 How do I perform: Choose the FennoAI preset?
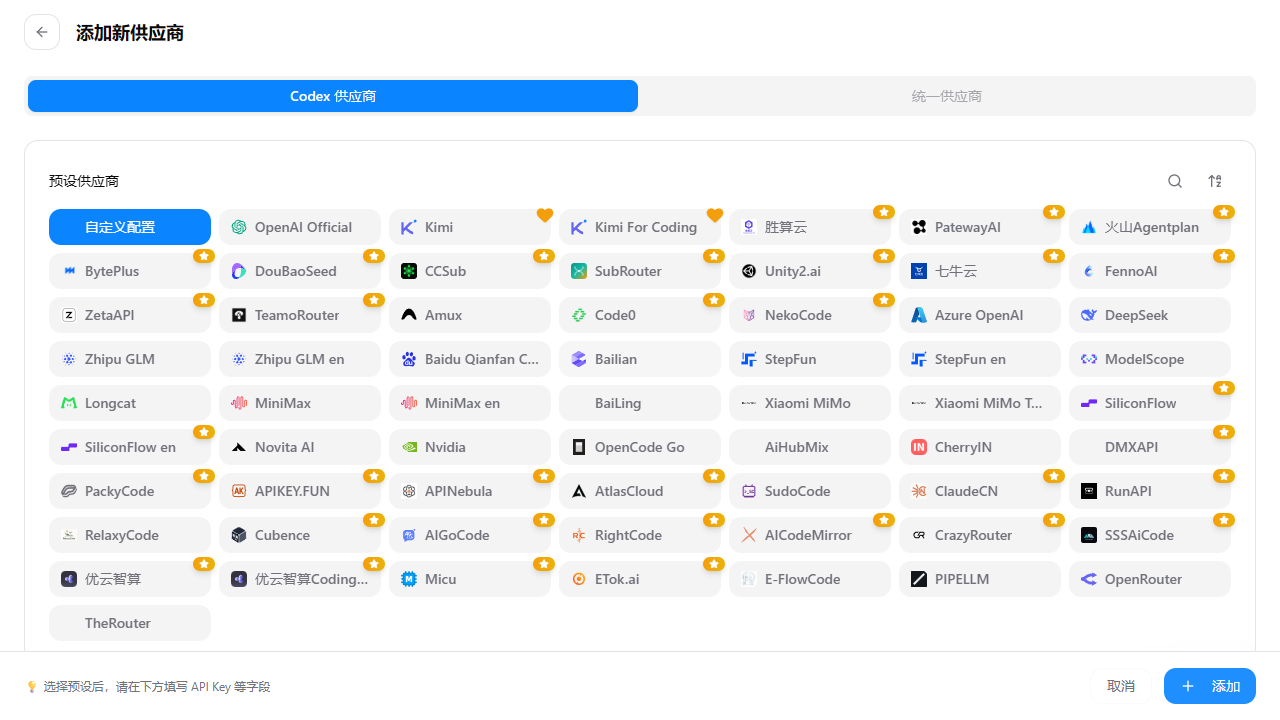[1150, 271]
